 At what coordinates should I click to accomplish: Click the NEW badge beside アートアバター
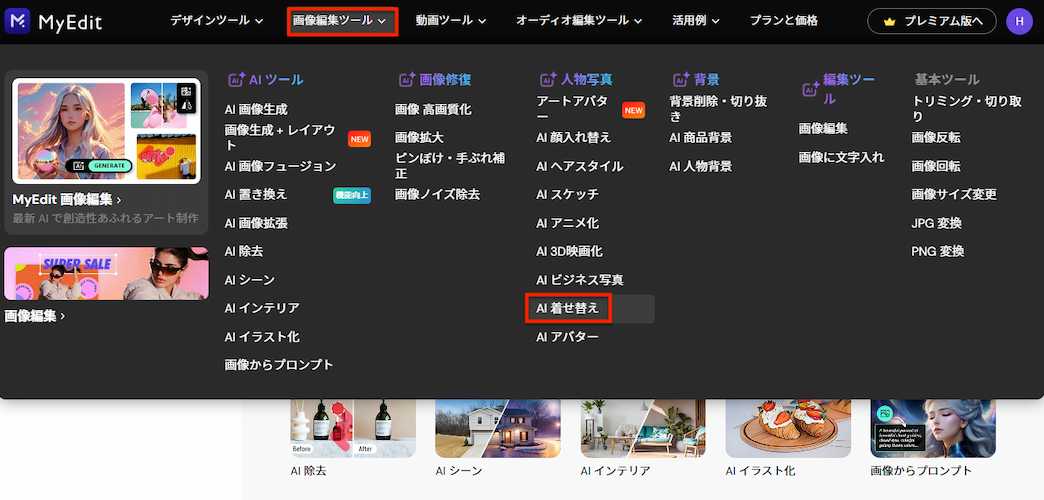coord(634,110)
